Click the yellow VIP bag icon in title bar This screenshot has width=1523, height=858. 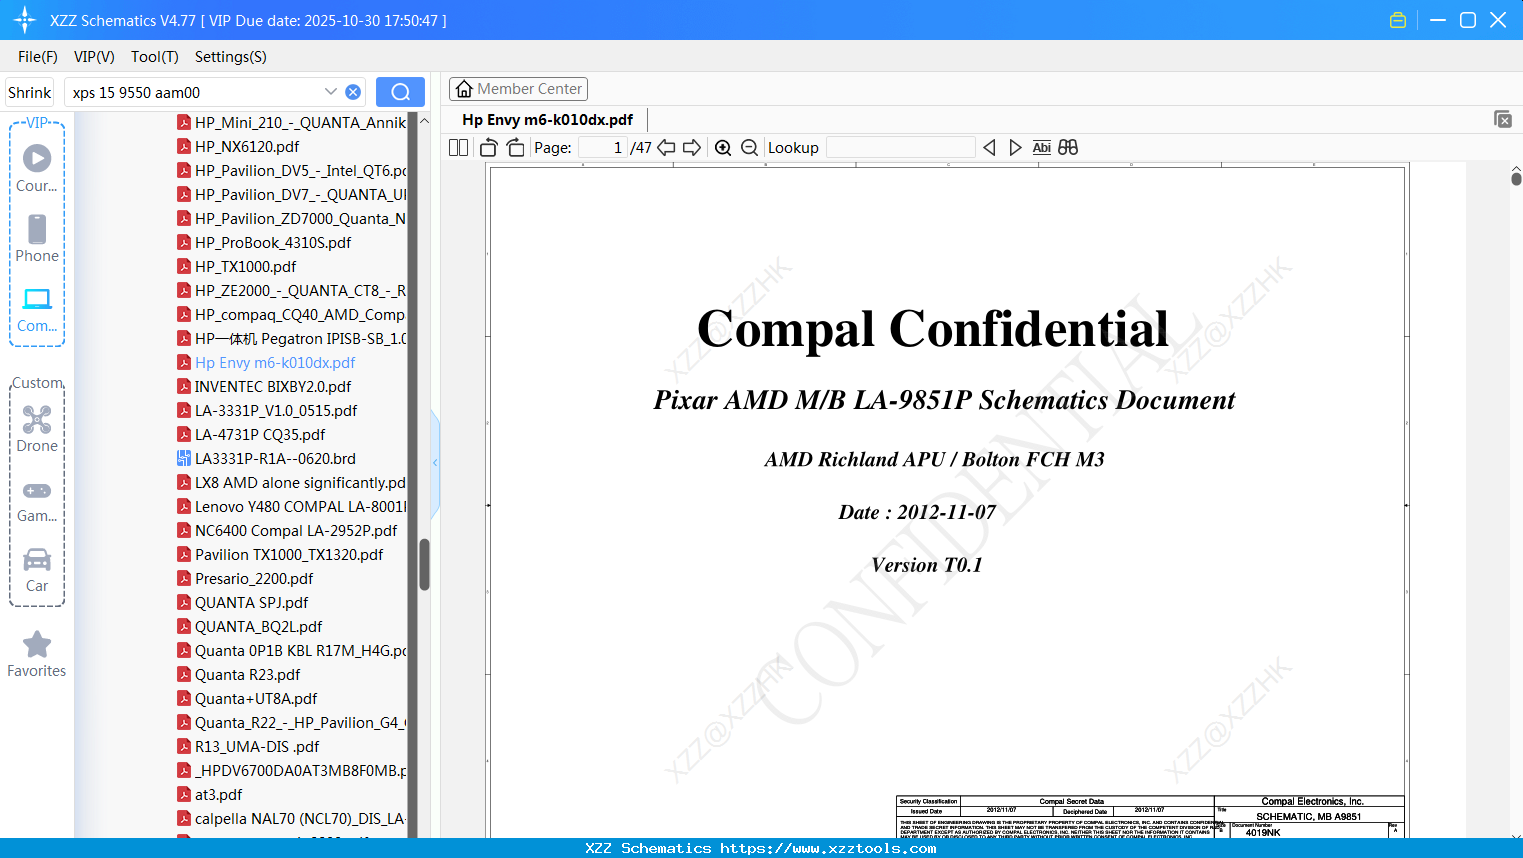[x=1398, y=20]
